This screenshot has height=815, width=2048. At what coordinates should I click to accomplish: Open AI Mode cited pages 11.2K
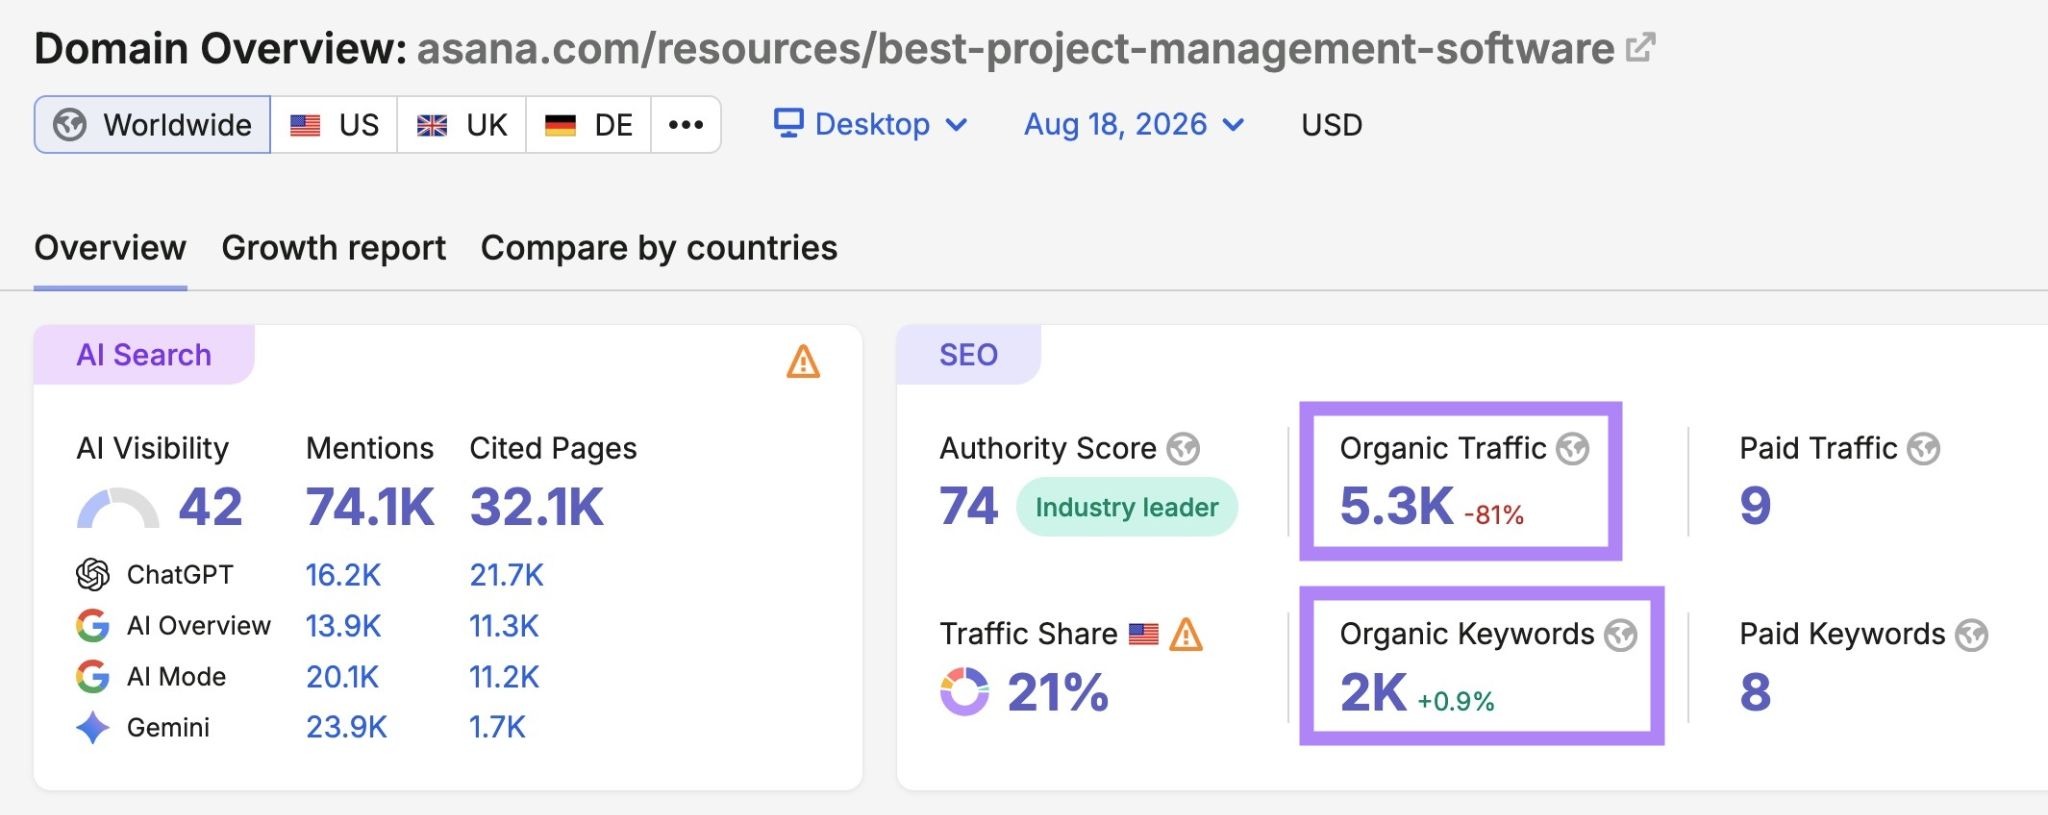coord(504,677)
